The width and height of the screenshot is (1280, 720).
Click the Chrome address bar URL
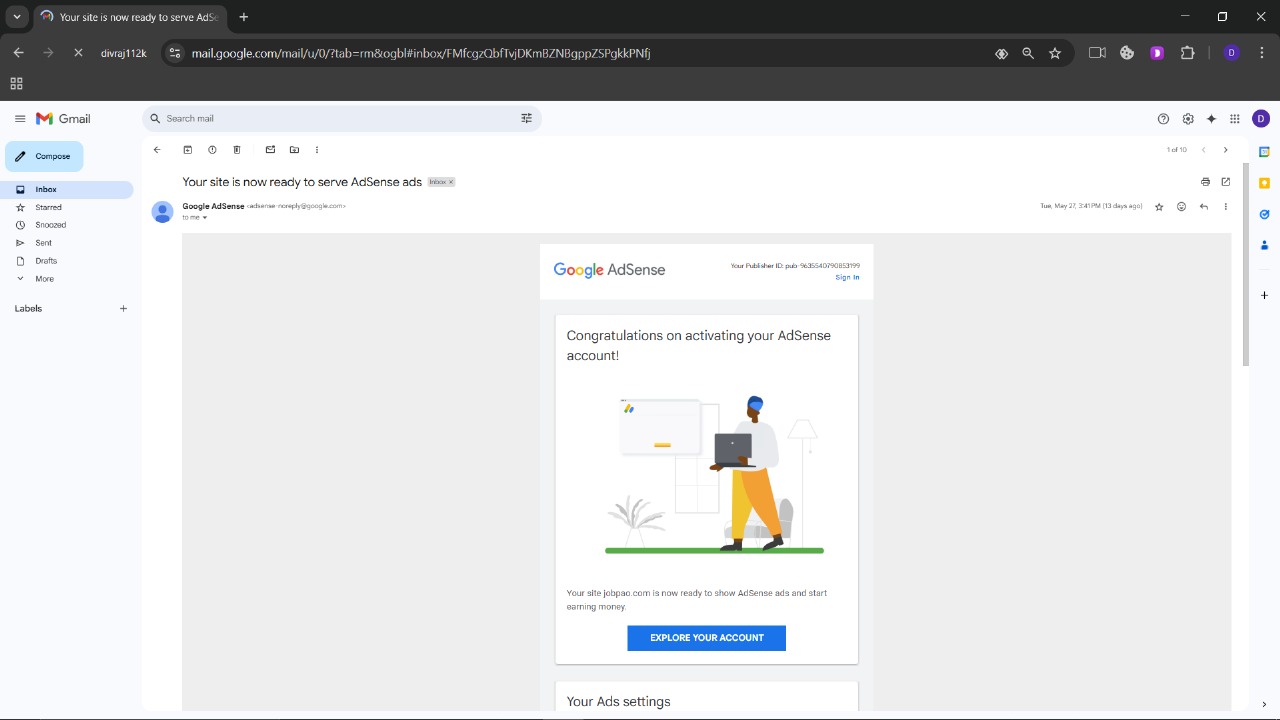point(421,53)
